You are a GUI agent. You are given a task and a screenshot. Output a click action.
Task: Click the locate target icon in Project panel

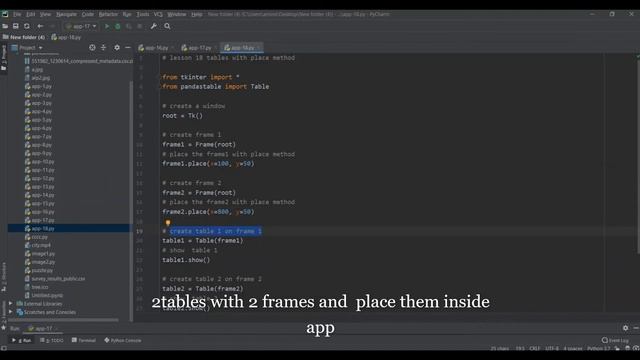tap(92, 48)
